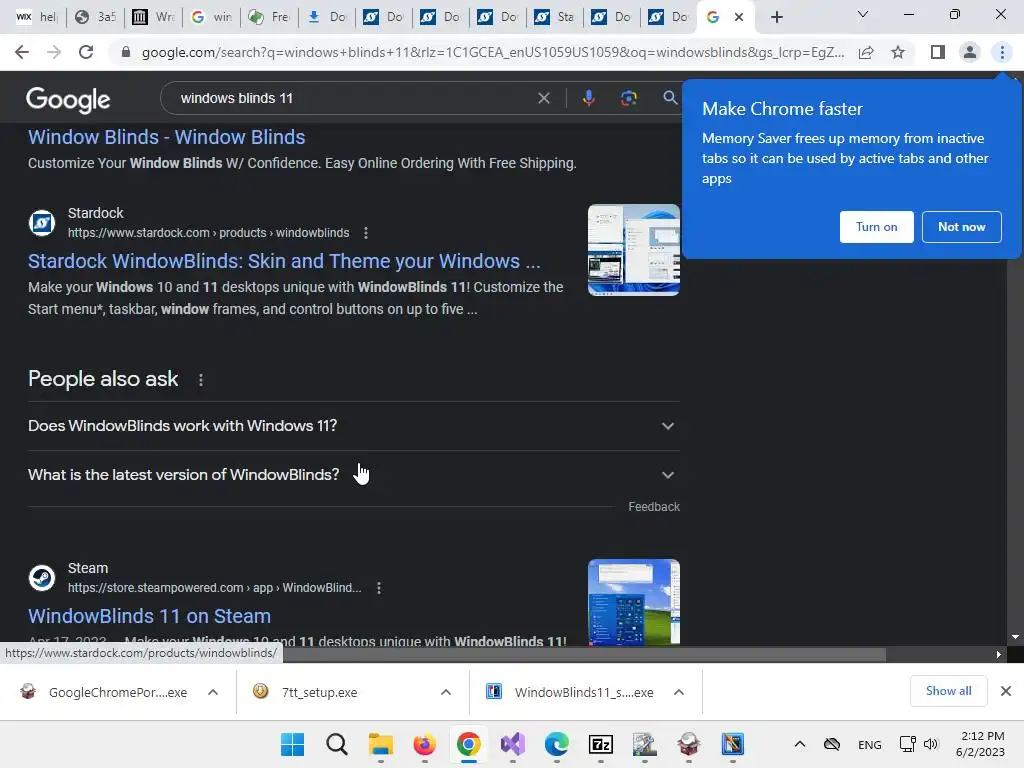Open WindowBlinds 11 on Steam link
This screenshot has width=1024, height=768.
[150, 616]
